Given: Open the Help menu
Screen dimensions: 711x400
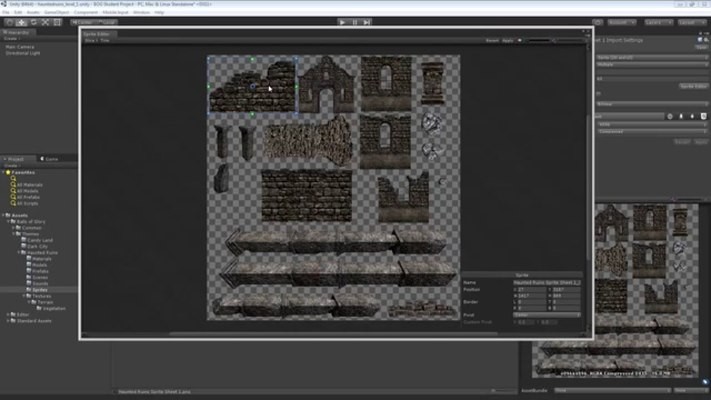Looking at the screenshot, I should [x=159, y=12].
